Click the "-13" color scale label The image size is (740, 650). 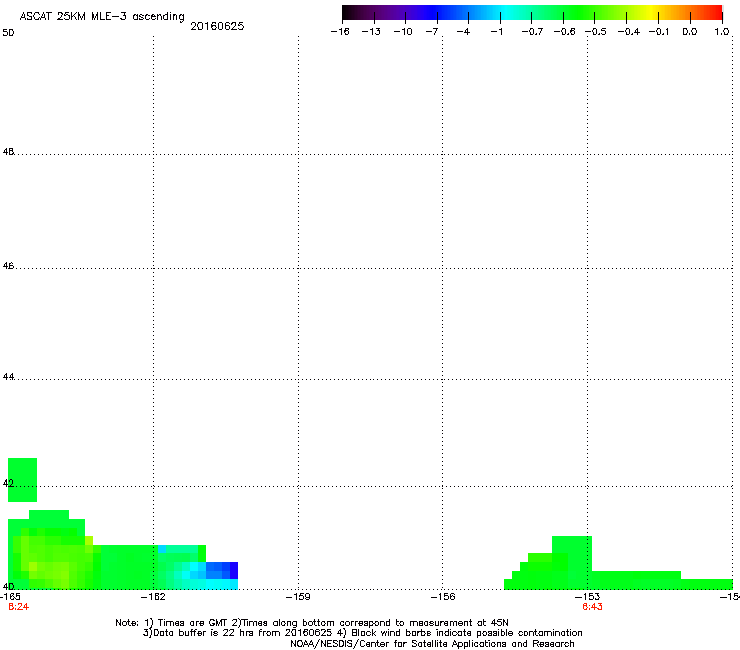coord(371,32)
